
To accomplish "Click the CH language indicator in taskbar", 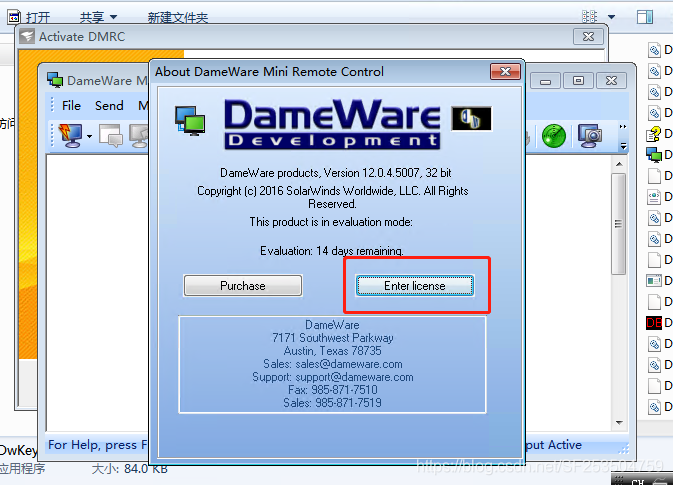I will point(637,482).
